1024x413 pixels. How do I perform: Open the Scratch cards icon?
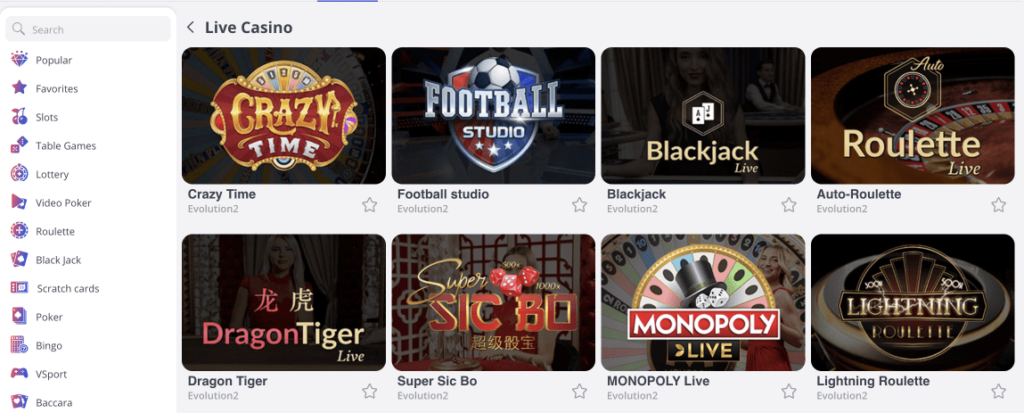(x=20, y=288)
